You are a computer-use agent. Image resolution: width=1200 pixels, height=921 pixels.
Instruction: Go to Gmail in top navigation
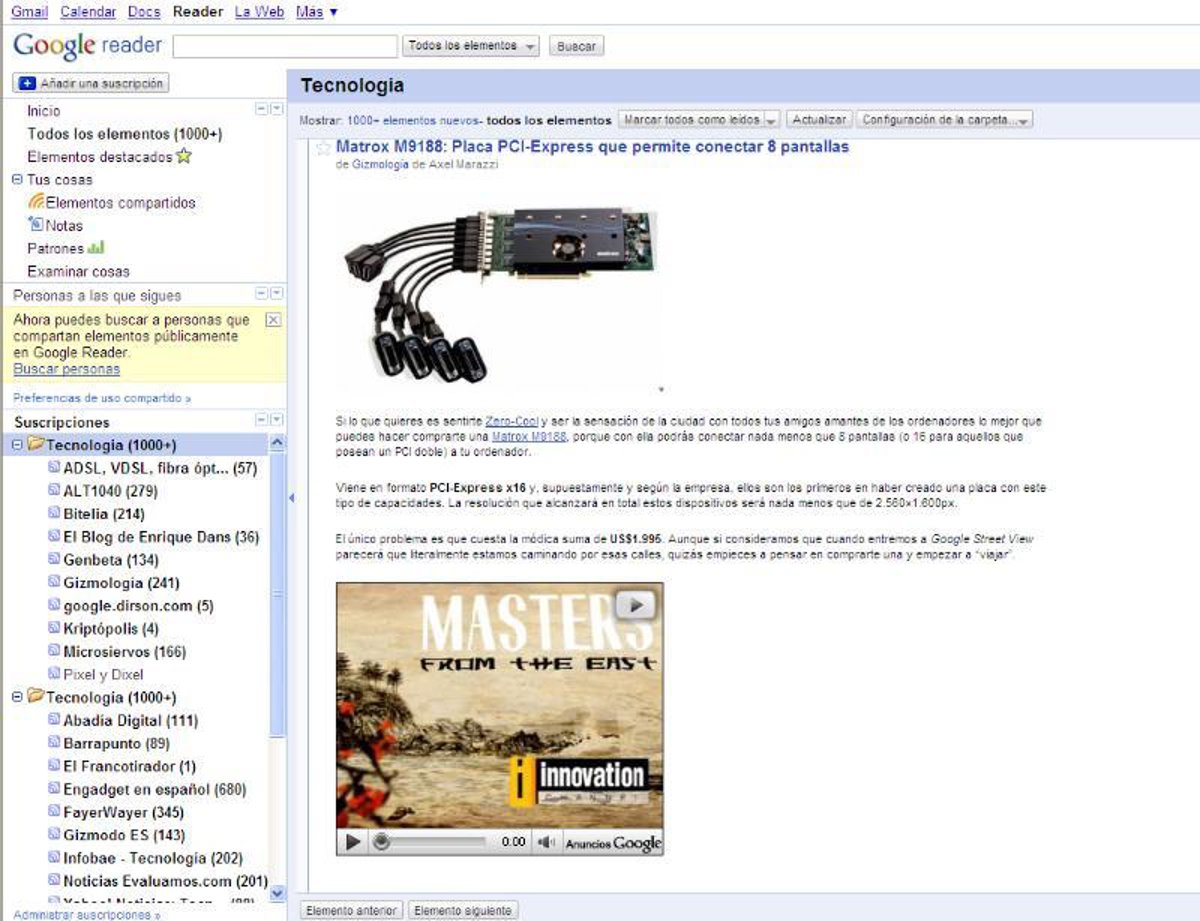(29, 12)
